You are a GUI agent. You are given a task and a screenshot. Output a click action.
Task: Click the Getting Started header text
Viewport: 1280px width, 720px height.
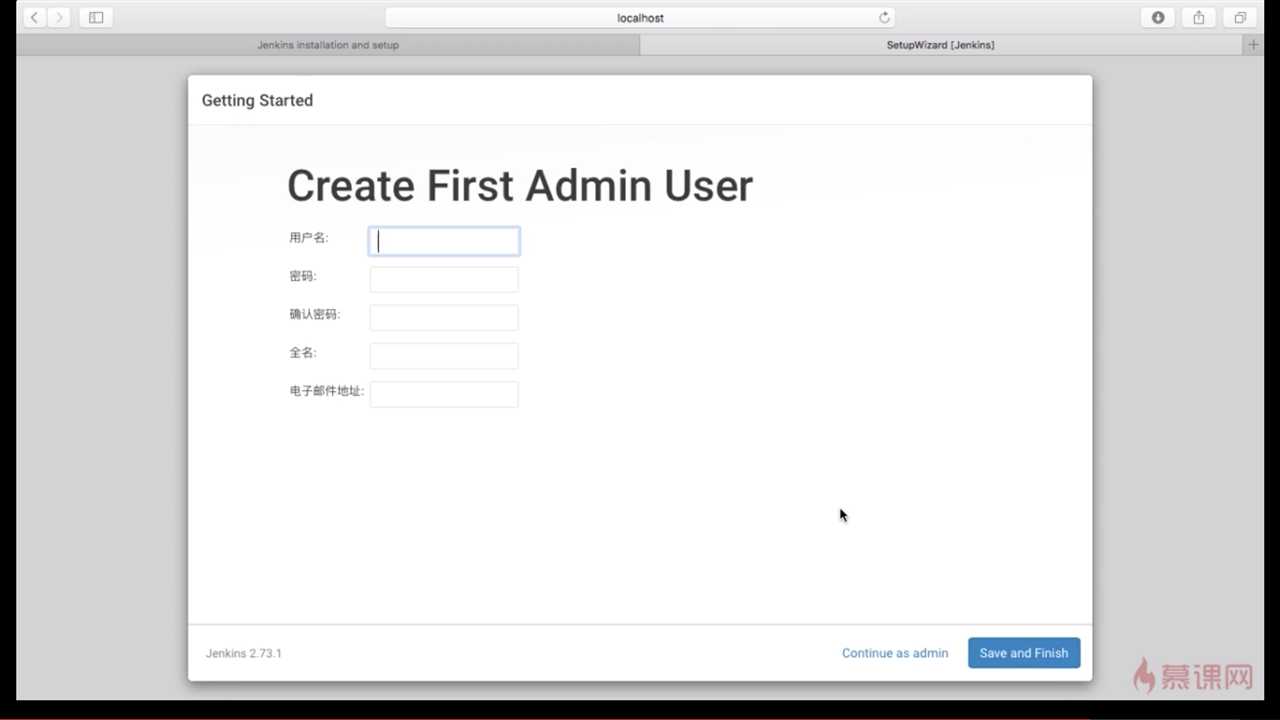coord(257,100)
